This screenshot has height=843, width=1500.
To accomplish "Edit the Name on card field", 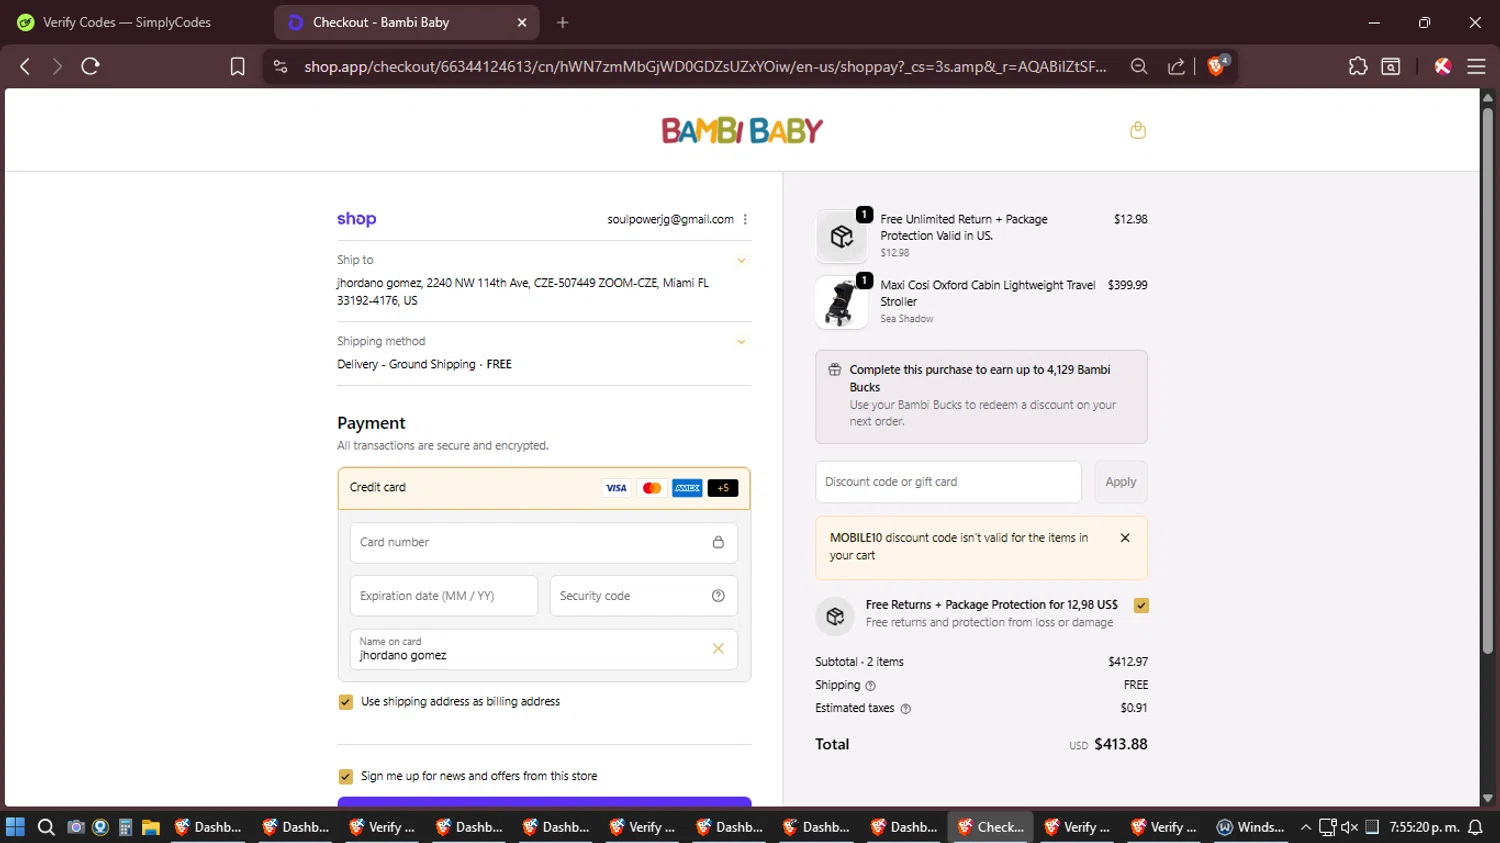I will 544,650.
